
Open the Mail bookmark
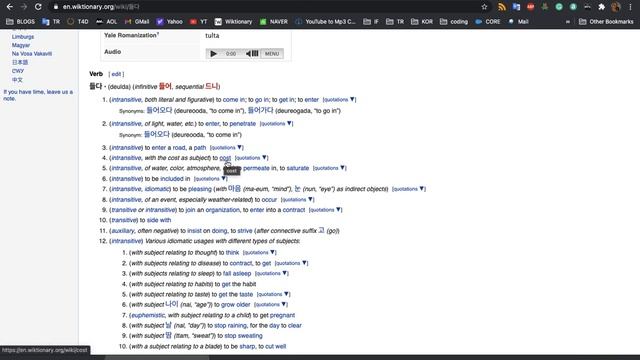click(x=518, y=22)
